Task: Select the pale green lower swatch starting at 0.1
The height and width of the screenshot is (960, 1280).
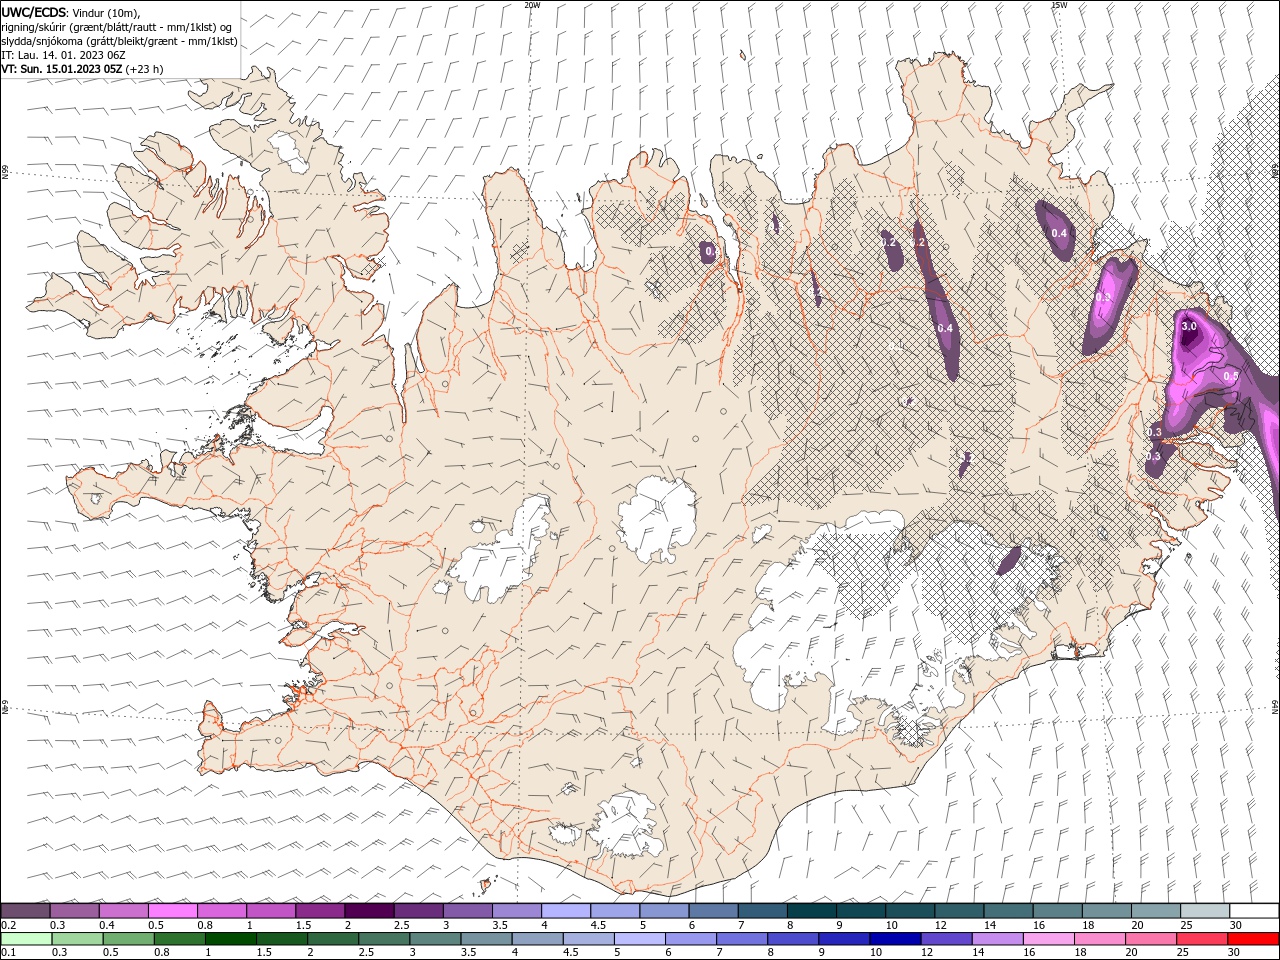Action: (x=27, y=939)
